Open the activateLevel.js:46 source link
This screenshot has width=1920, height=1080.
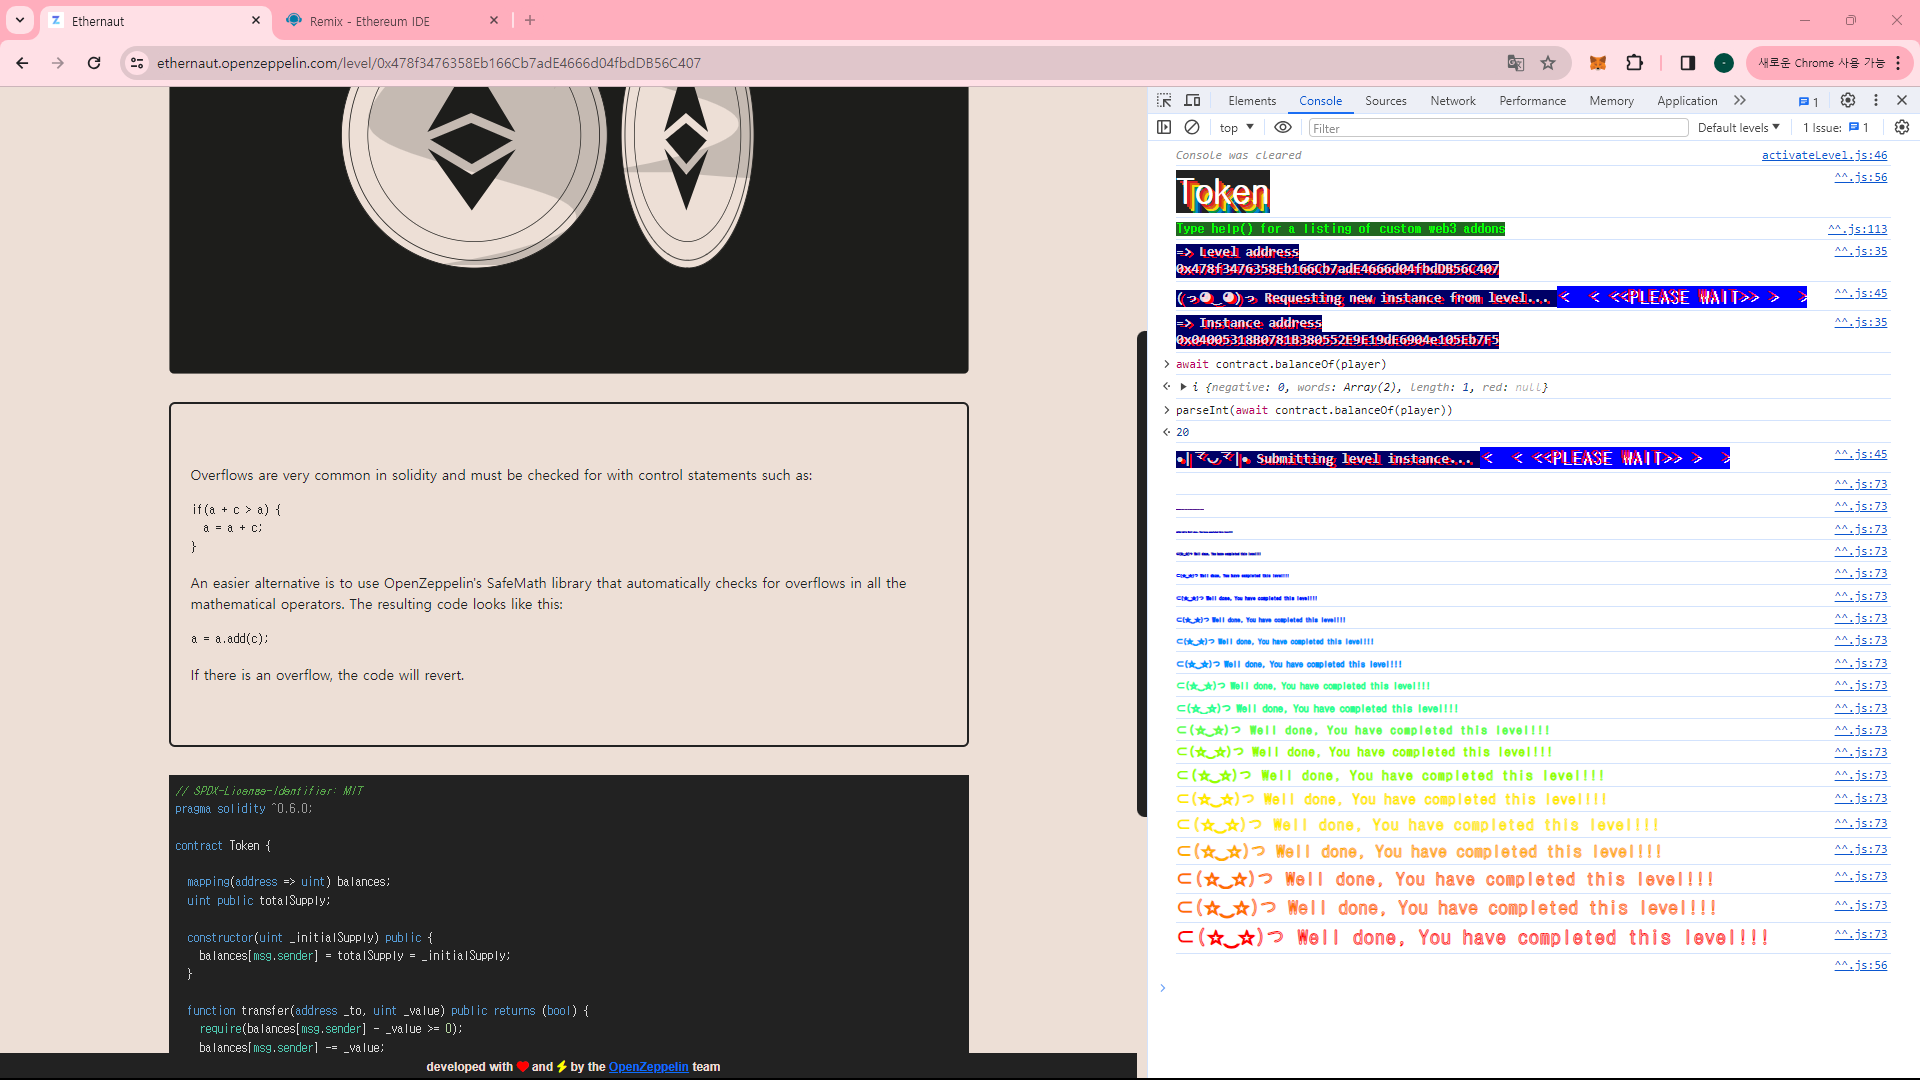click(1824, 155)
